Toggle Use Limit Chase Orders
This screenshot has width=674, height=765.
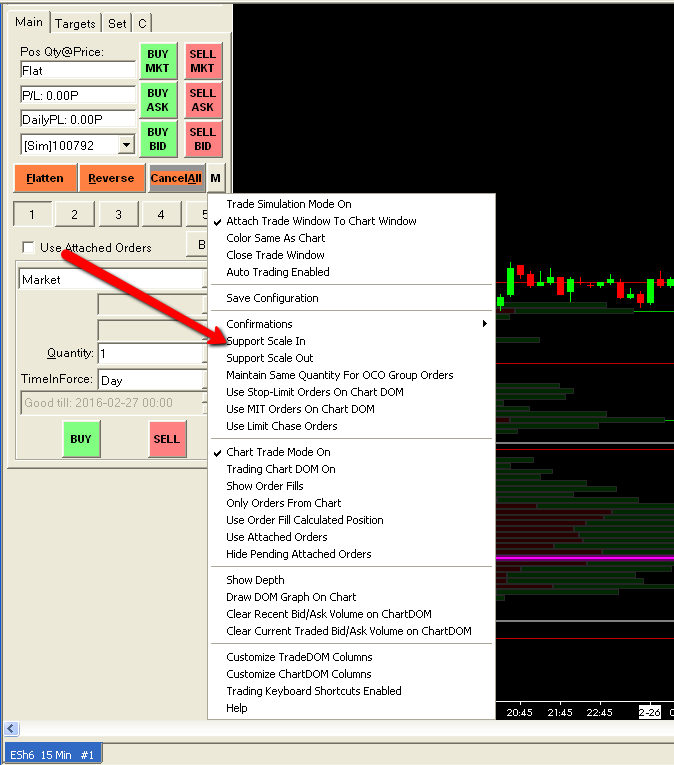[x=351, y=426]
